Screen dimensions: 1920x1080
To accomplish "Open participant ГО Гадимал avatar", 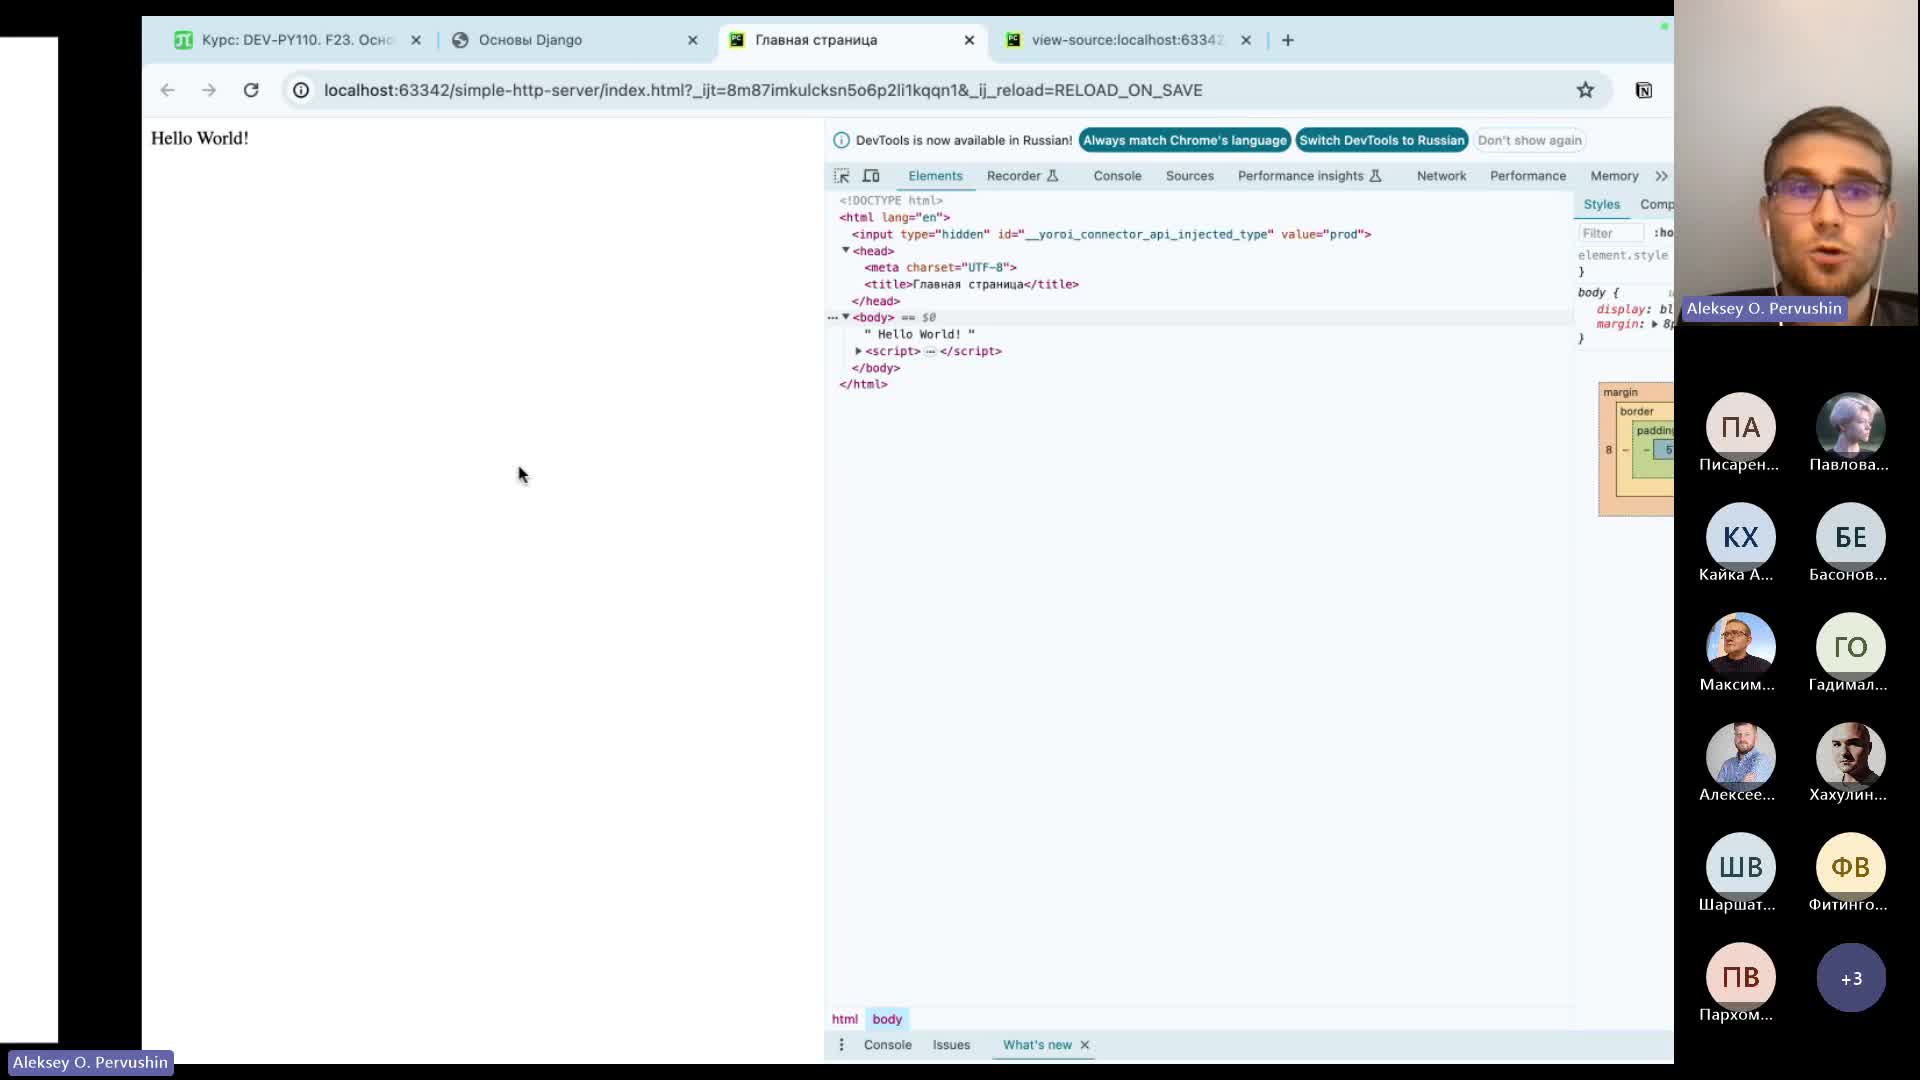I will pyautogui.click(x=1850, y=647).
